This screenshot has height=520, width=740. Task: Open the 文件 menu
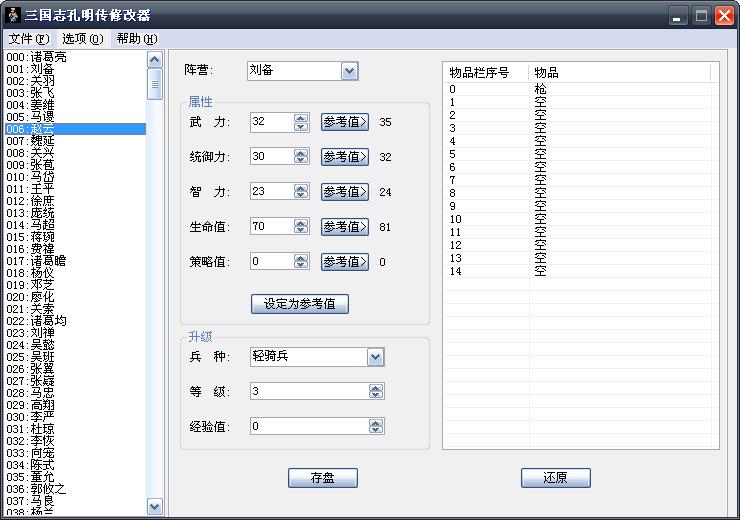coord(28,39)
